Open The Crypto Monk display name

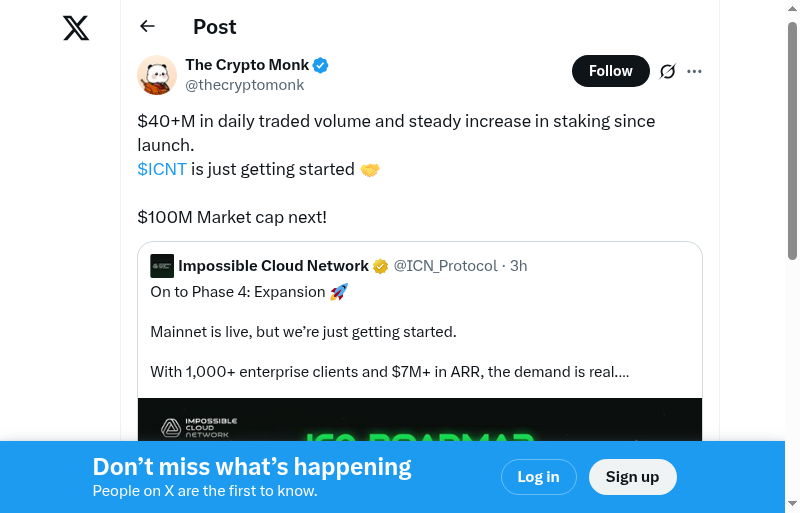point(247,65)
